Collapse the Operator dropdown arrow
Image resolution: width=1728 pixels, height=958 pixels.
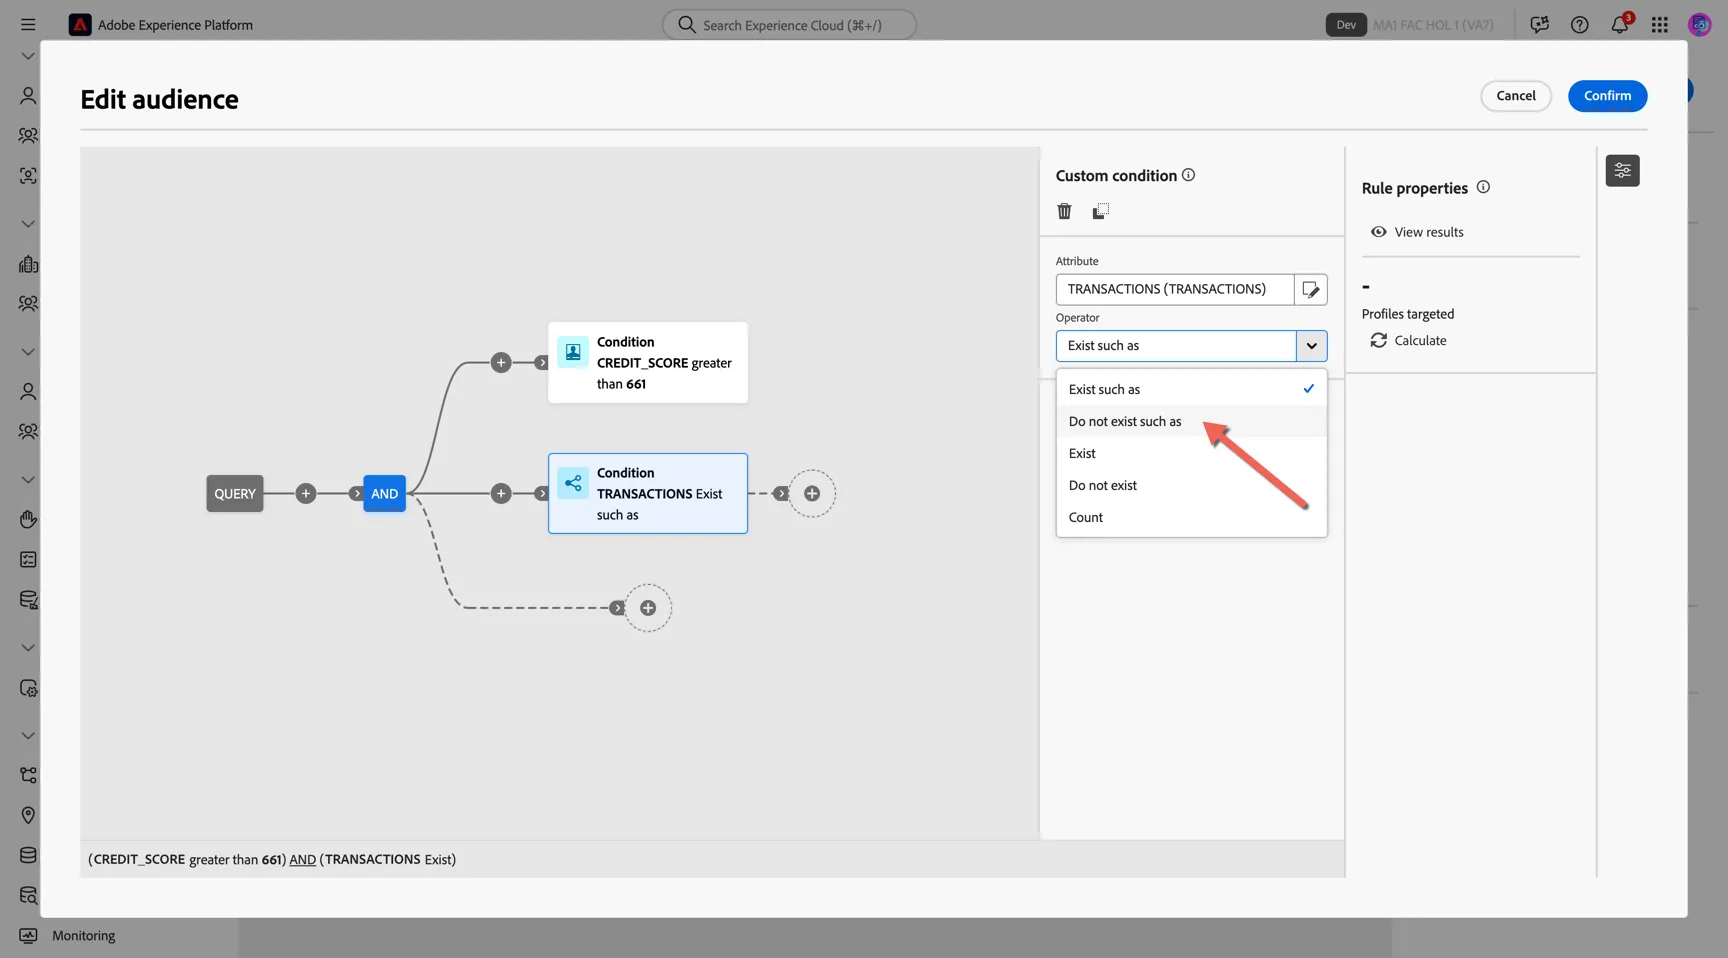point(1311,346)
